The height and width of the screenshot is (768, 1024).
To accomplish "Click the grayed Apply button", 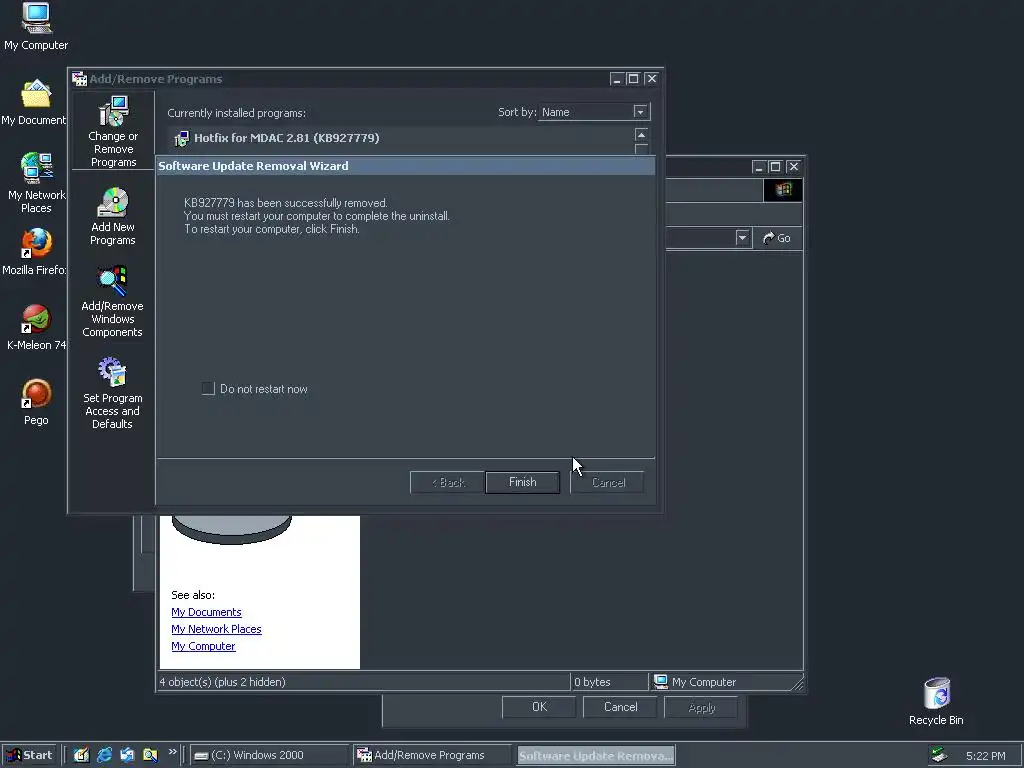I will click(x=701, y=707).
